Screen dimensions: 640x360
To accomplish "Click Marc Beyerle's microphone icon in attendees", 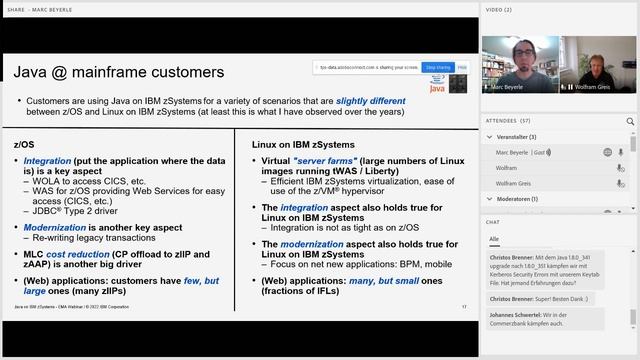I will (x=620, y=152).
